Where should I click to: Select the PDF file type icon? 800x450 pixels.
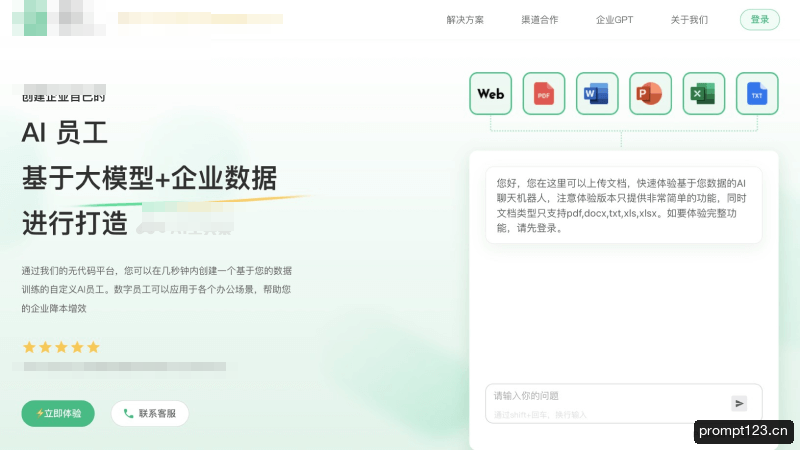point(544,93)
